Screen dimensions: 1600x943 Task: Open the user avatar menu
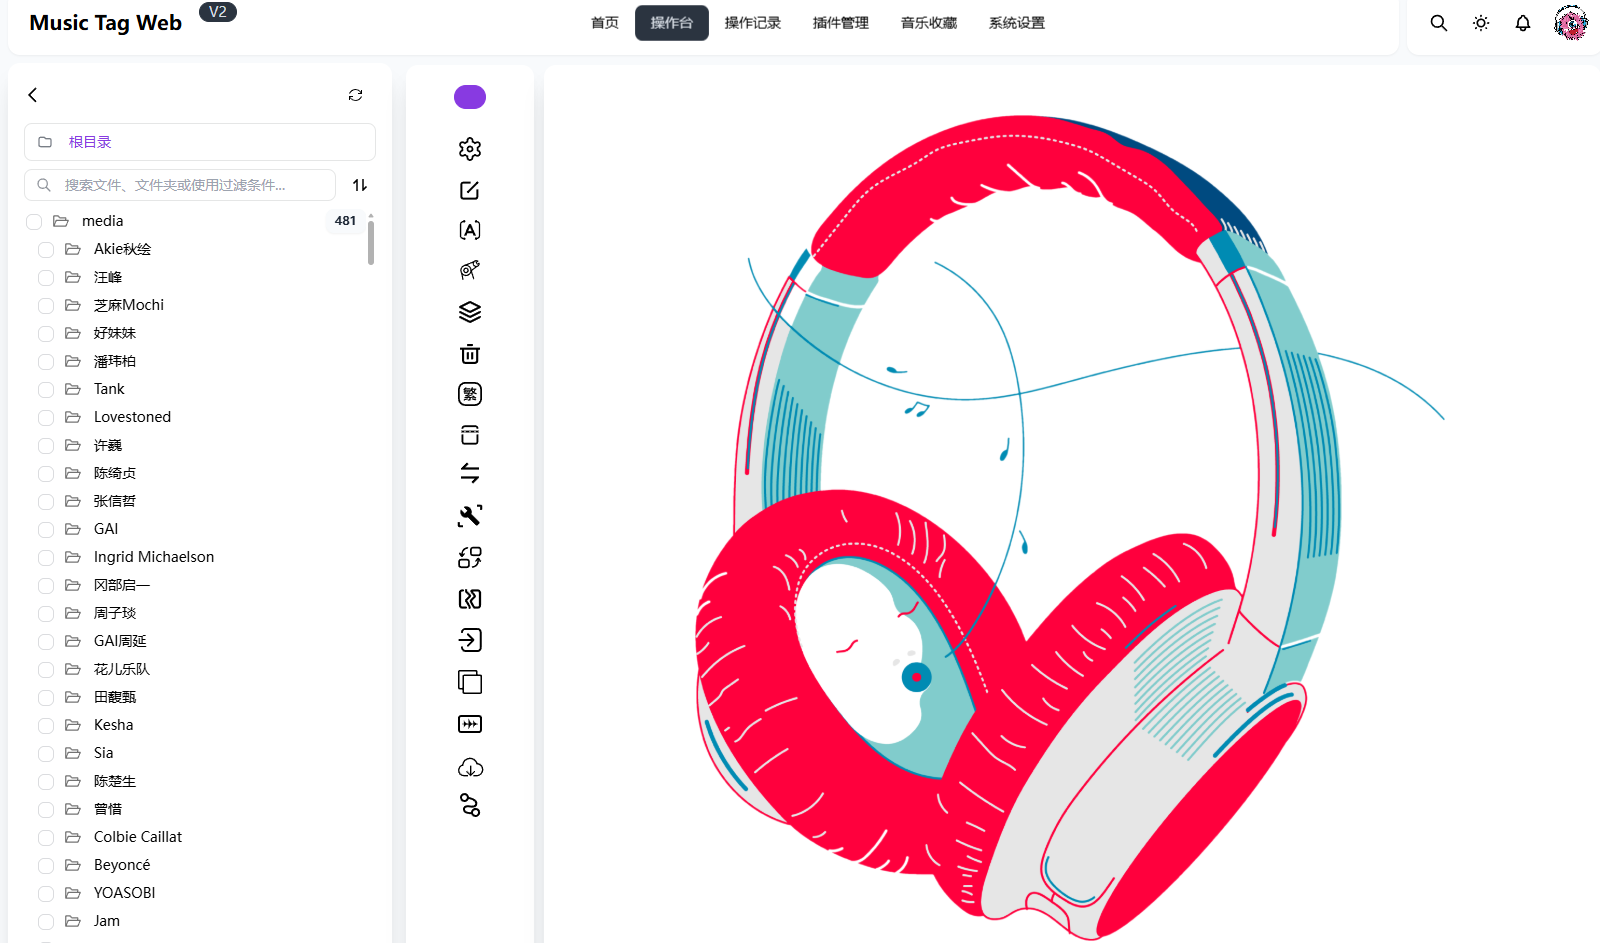tap(1571, 23)
